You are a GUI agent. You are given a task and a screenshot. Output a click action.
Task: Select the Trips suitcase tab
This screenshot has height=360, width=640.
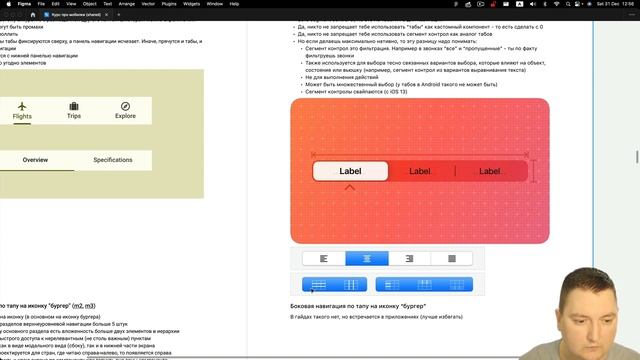click(x=74, y=111)
